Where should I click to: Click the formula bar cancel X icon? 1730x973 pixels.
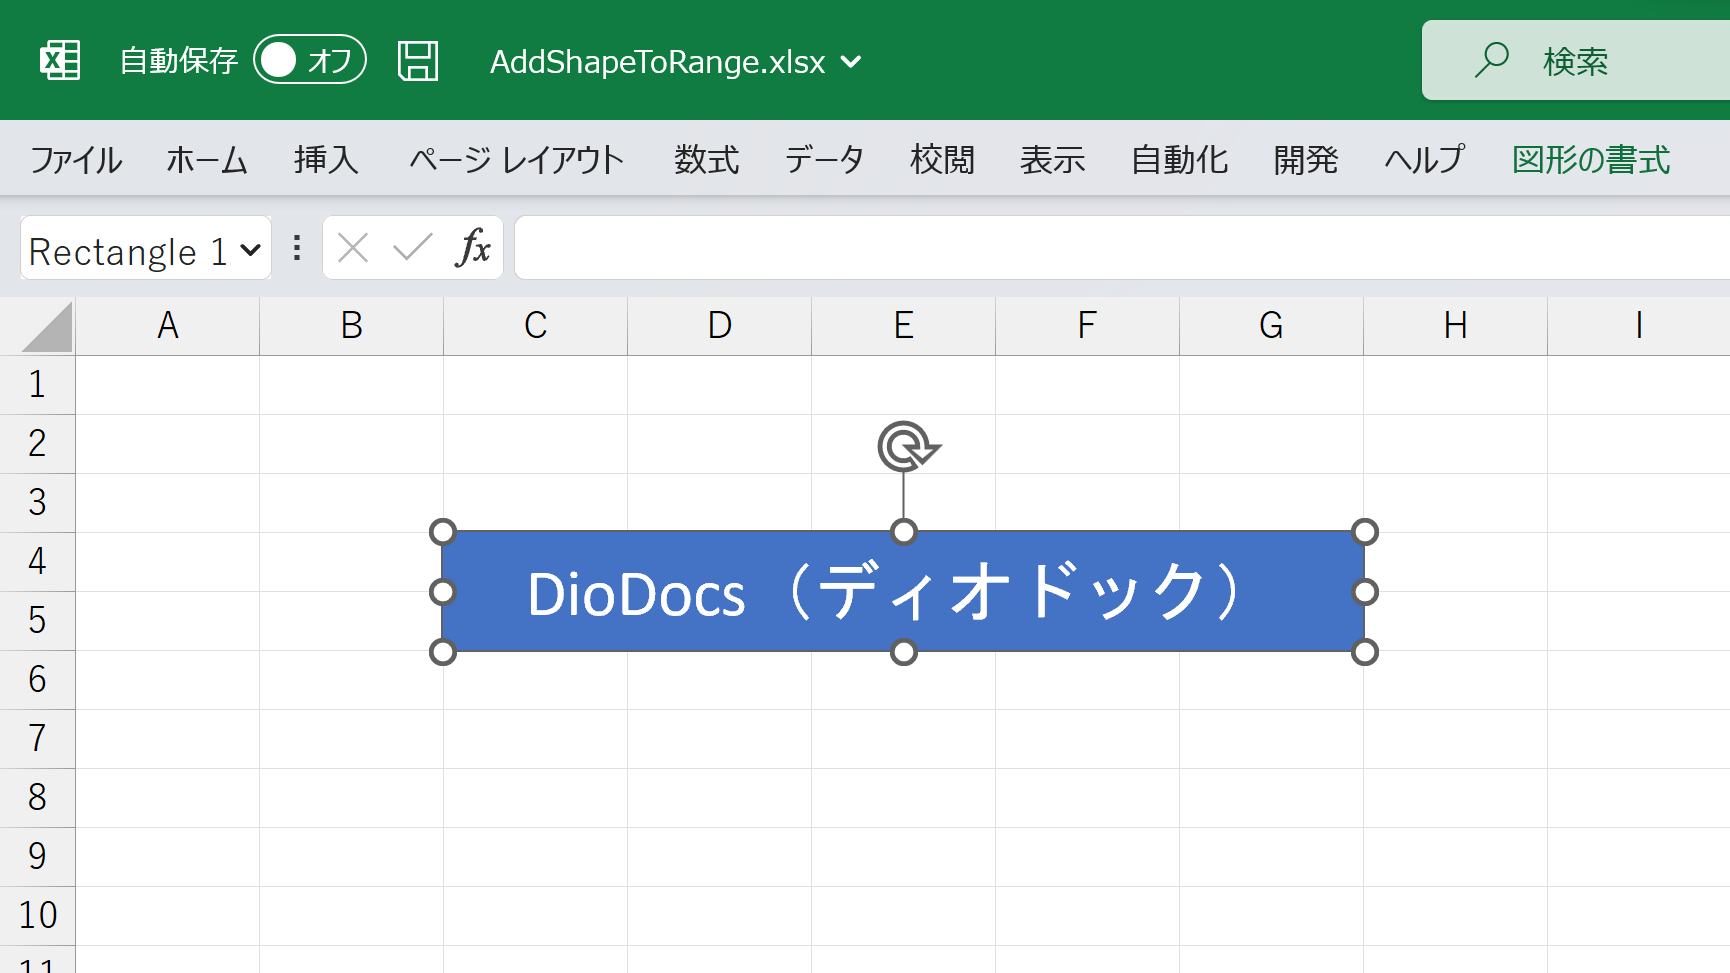click(353, 247)
